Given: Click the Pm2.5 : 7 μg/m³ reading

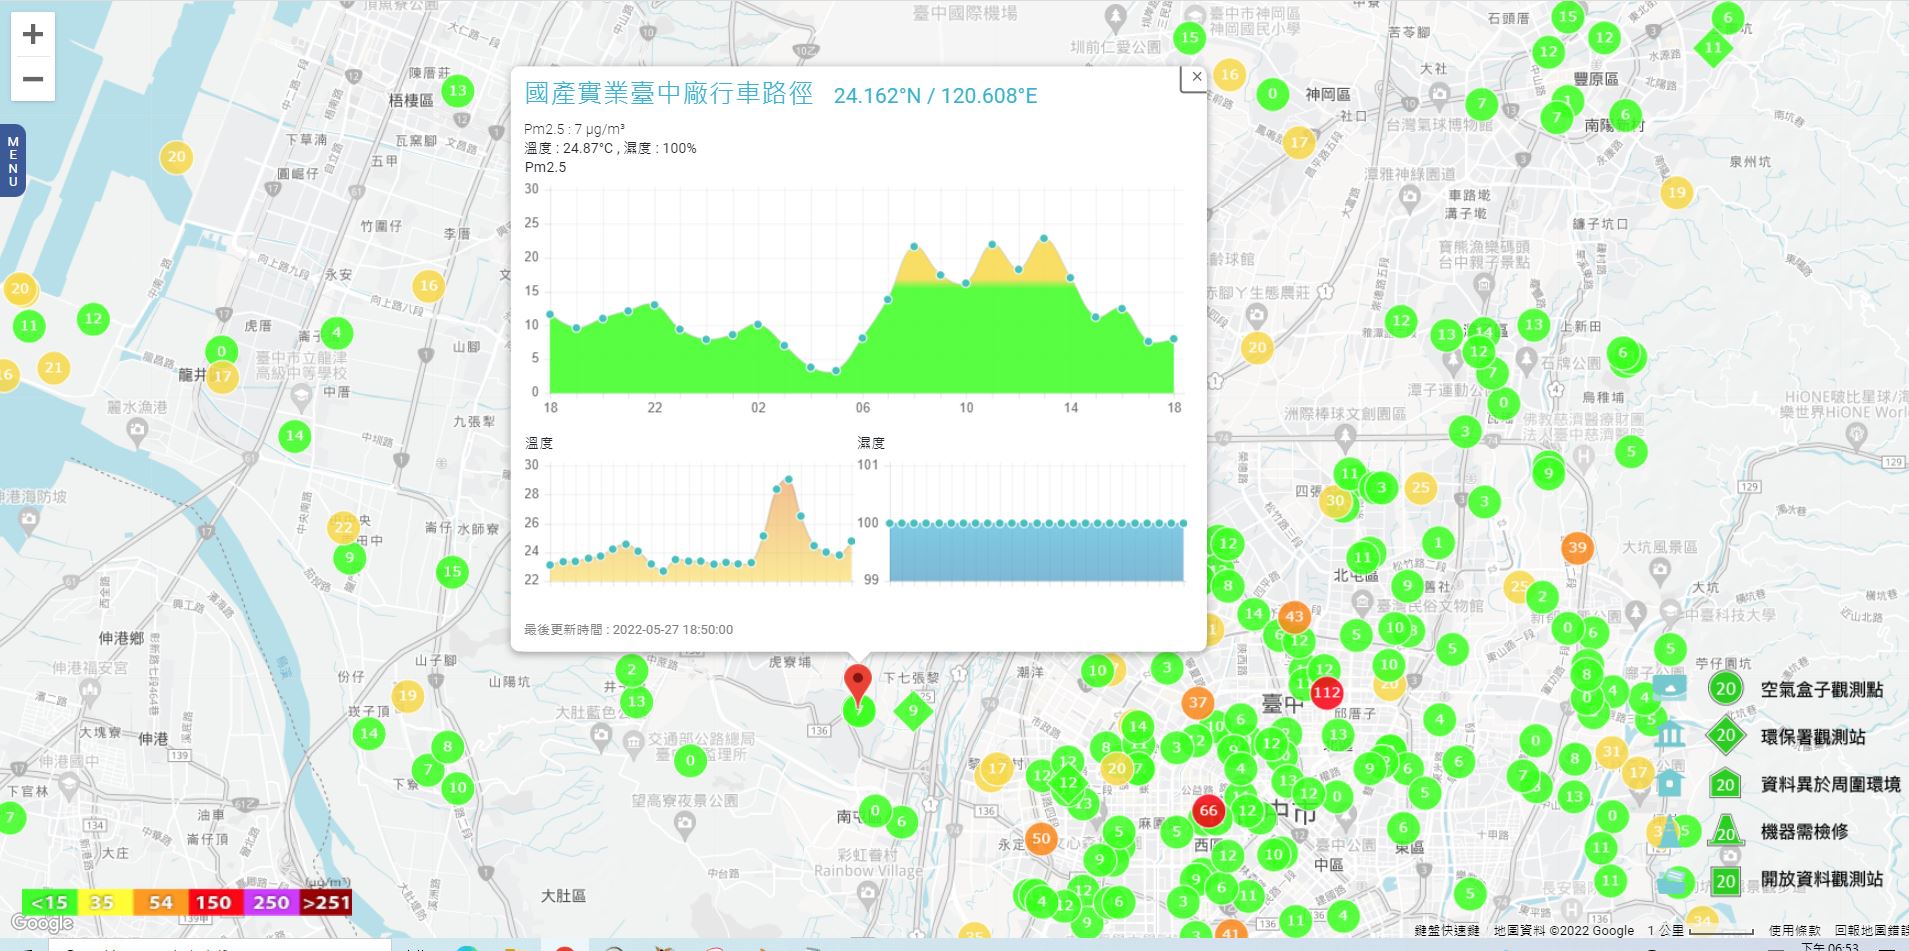Looking at the screenshot, I should [x=574, y=129].
